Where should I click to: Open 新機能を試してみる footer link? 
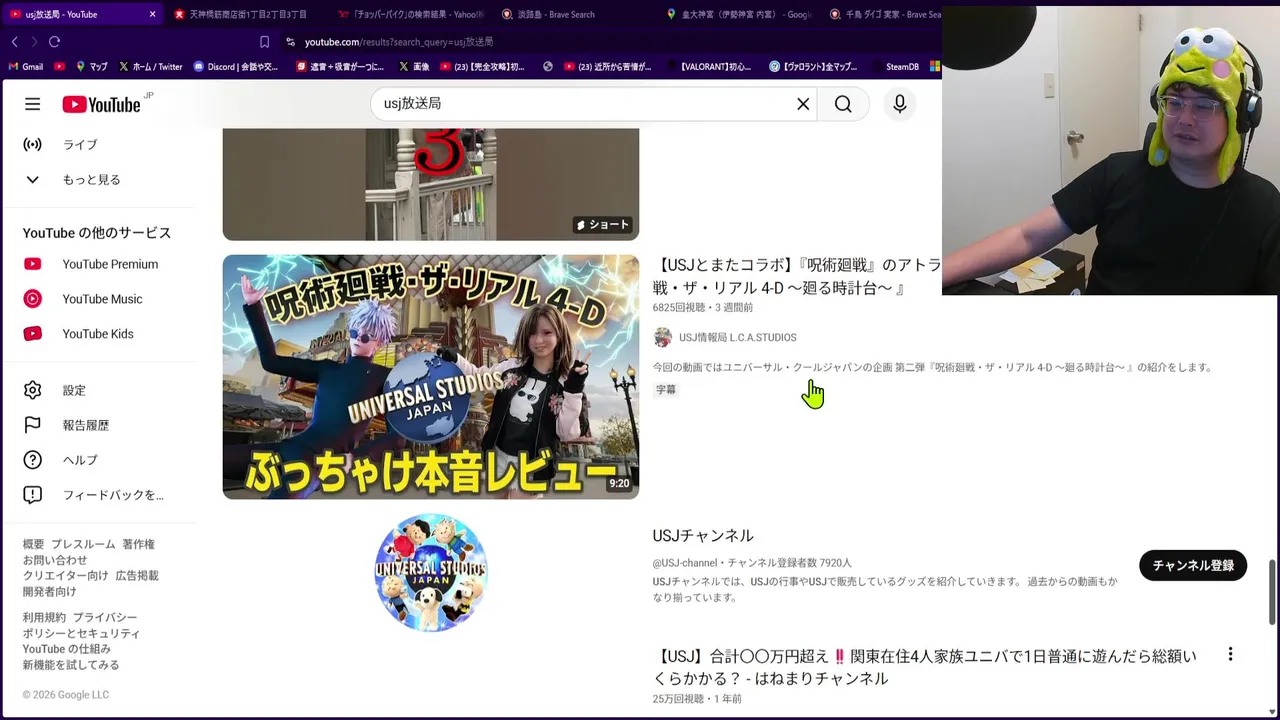pyautogui.click(x=71, y=665)
